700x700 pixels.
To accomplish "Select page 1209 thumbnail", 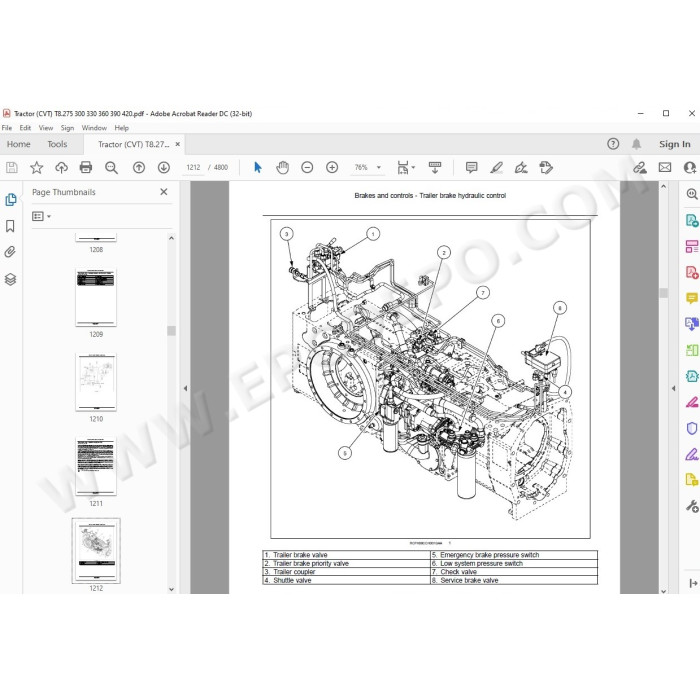I will coord(96,297).
